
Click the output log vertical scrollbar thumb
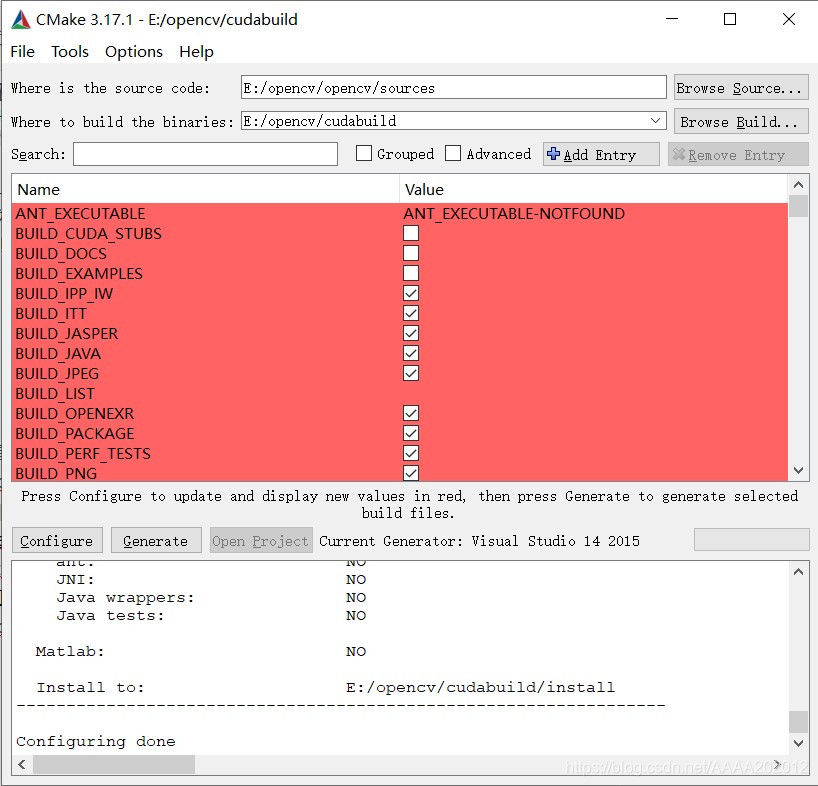(x=798, y=722)
